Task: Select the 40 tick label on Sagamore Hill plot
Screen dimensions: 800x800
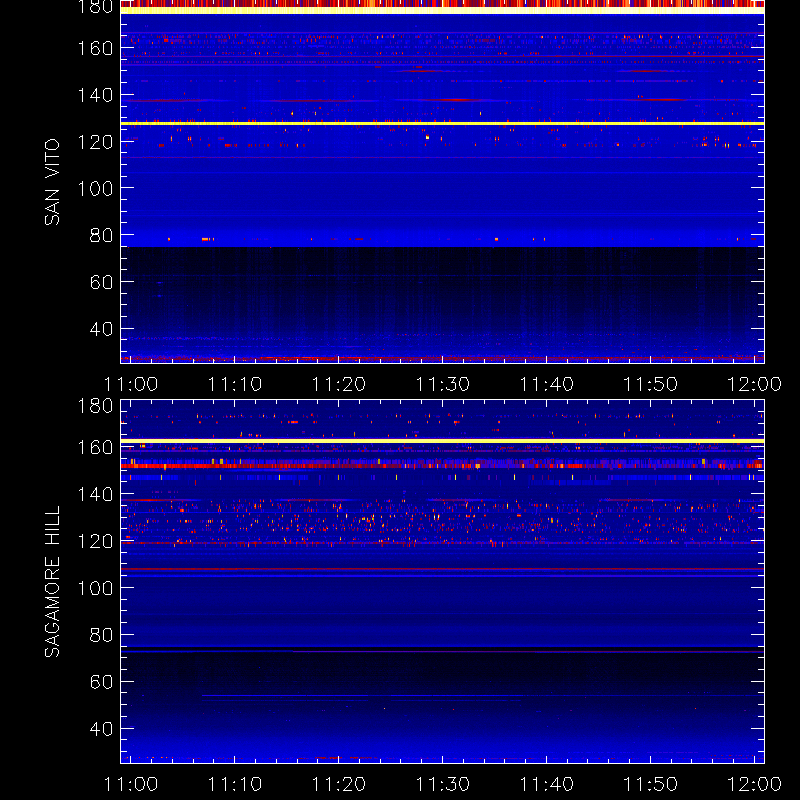Action: click(101, 729)
